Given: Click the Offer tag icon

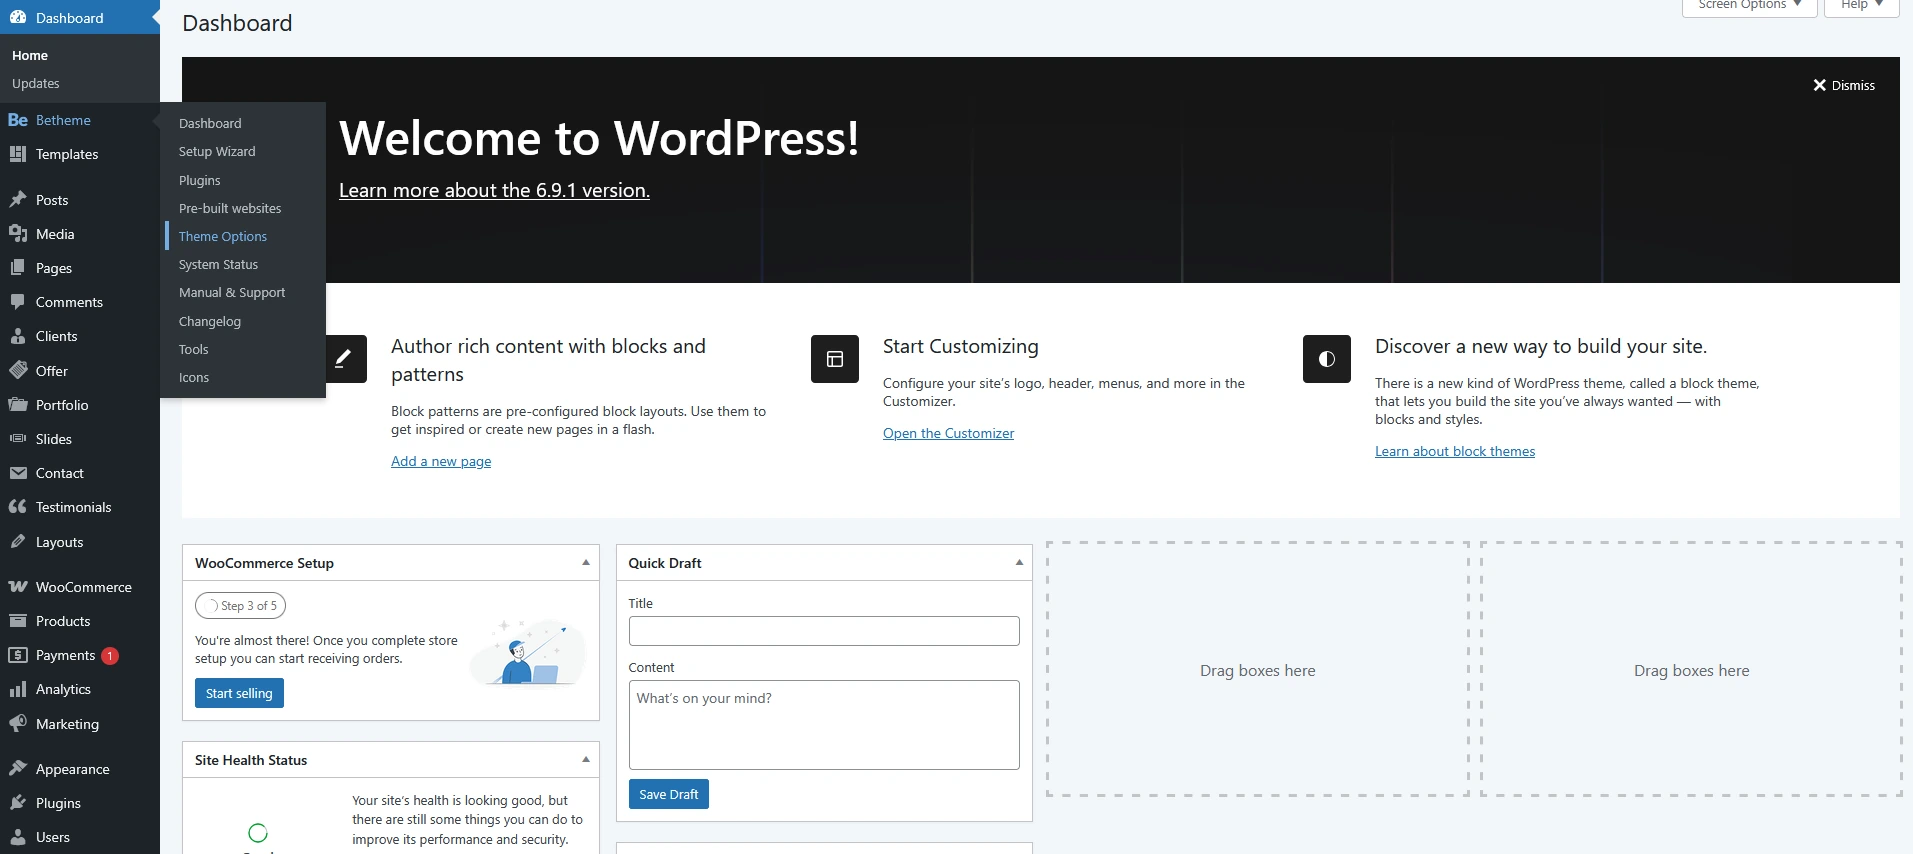Looking at the screenshot, I should [18, 370].
